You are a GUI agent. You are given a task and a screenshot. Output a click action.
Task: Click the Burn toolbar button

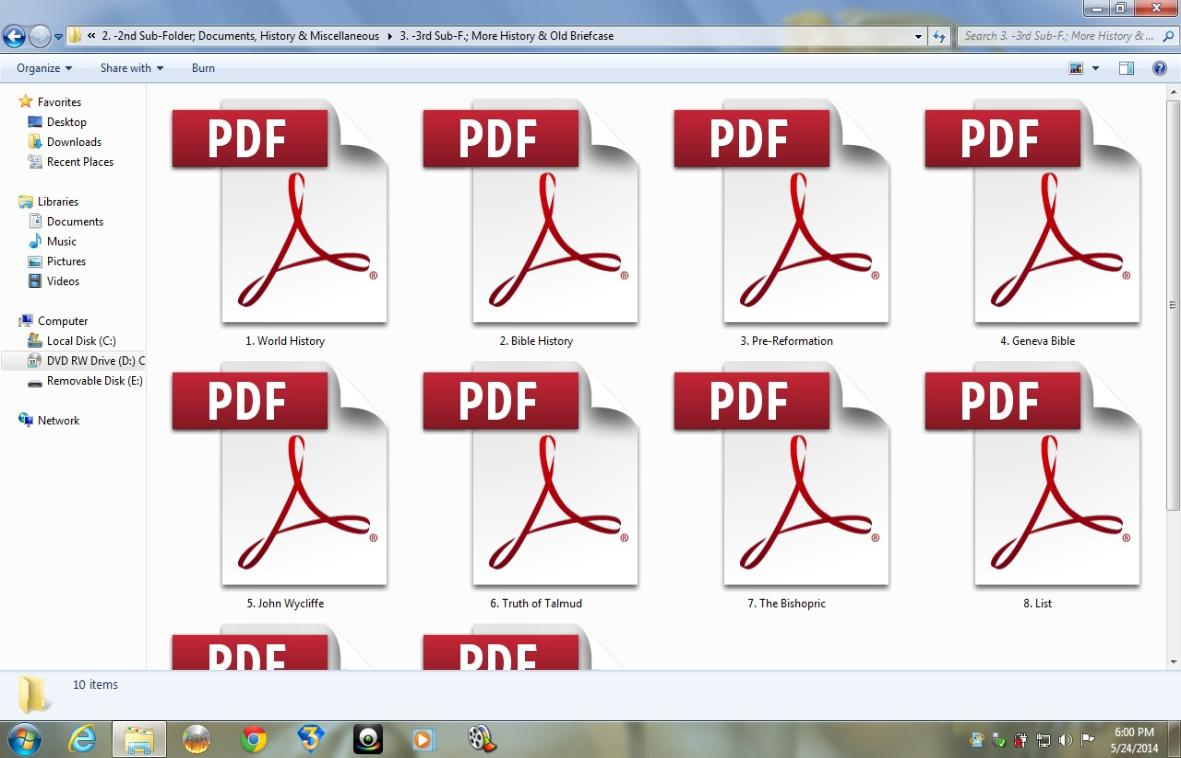tap(203, 68)
